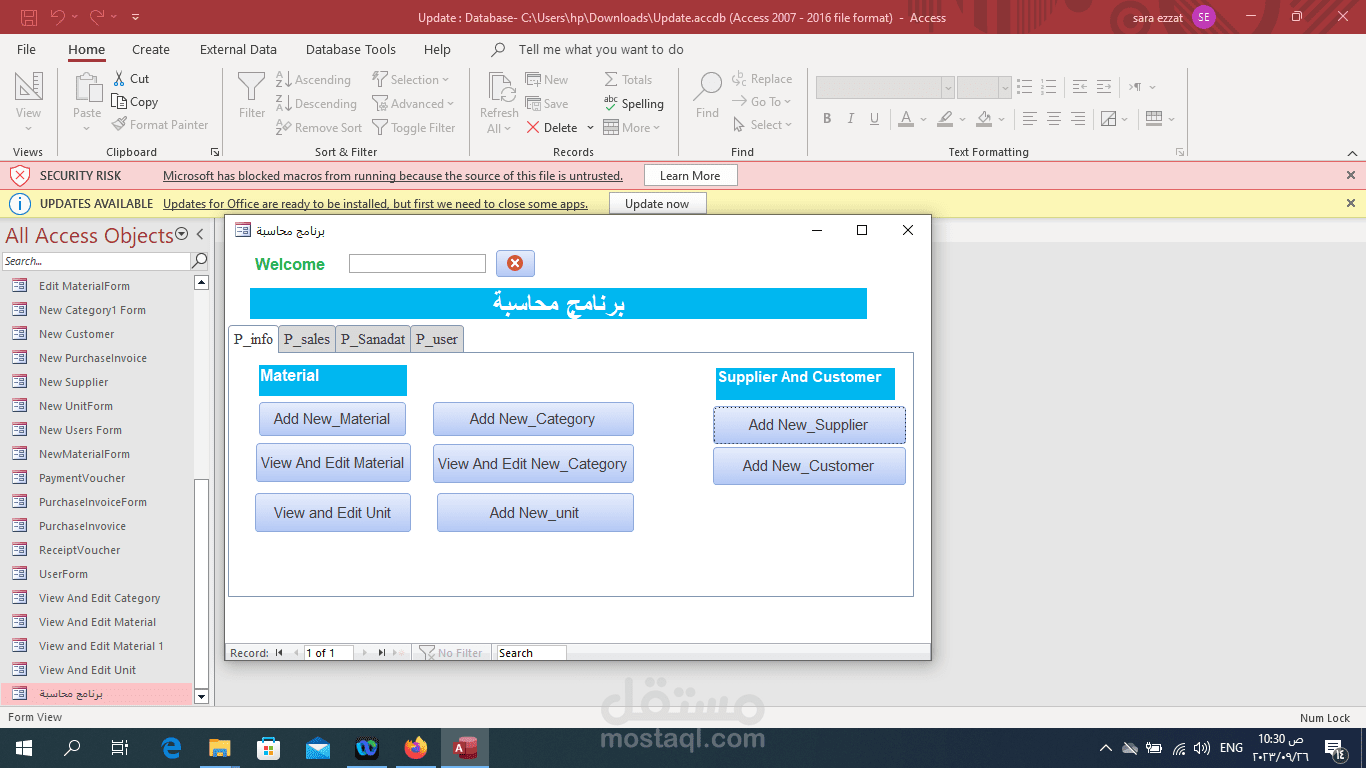Open the Select dropdown in Find group
1366x768 pixels.
coord(763,125)
